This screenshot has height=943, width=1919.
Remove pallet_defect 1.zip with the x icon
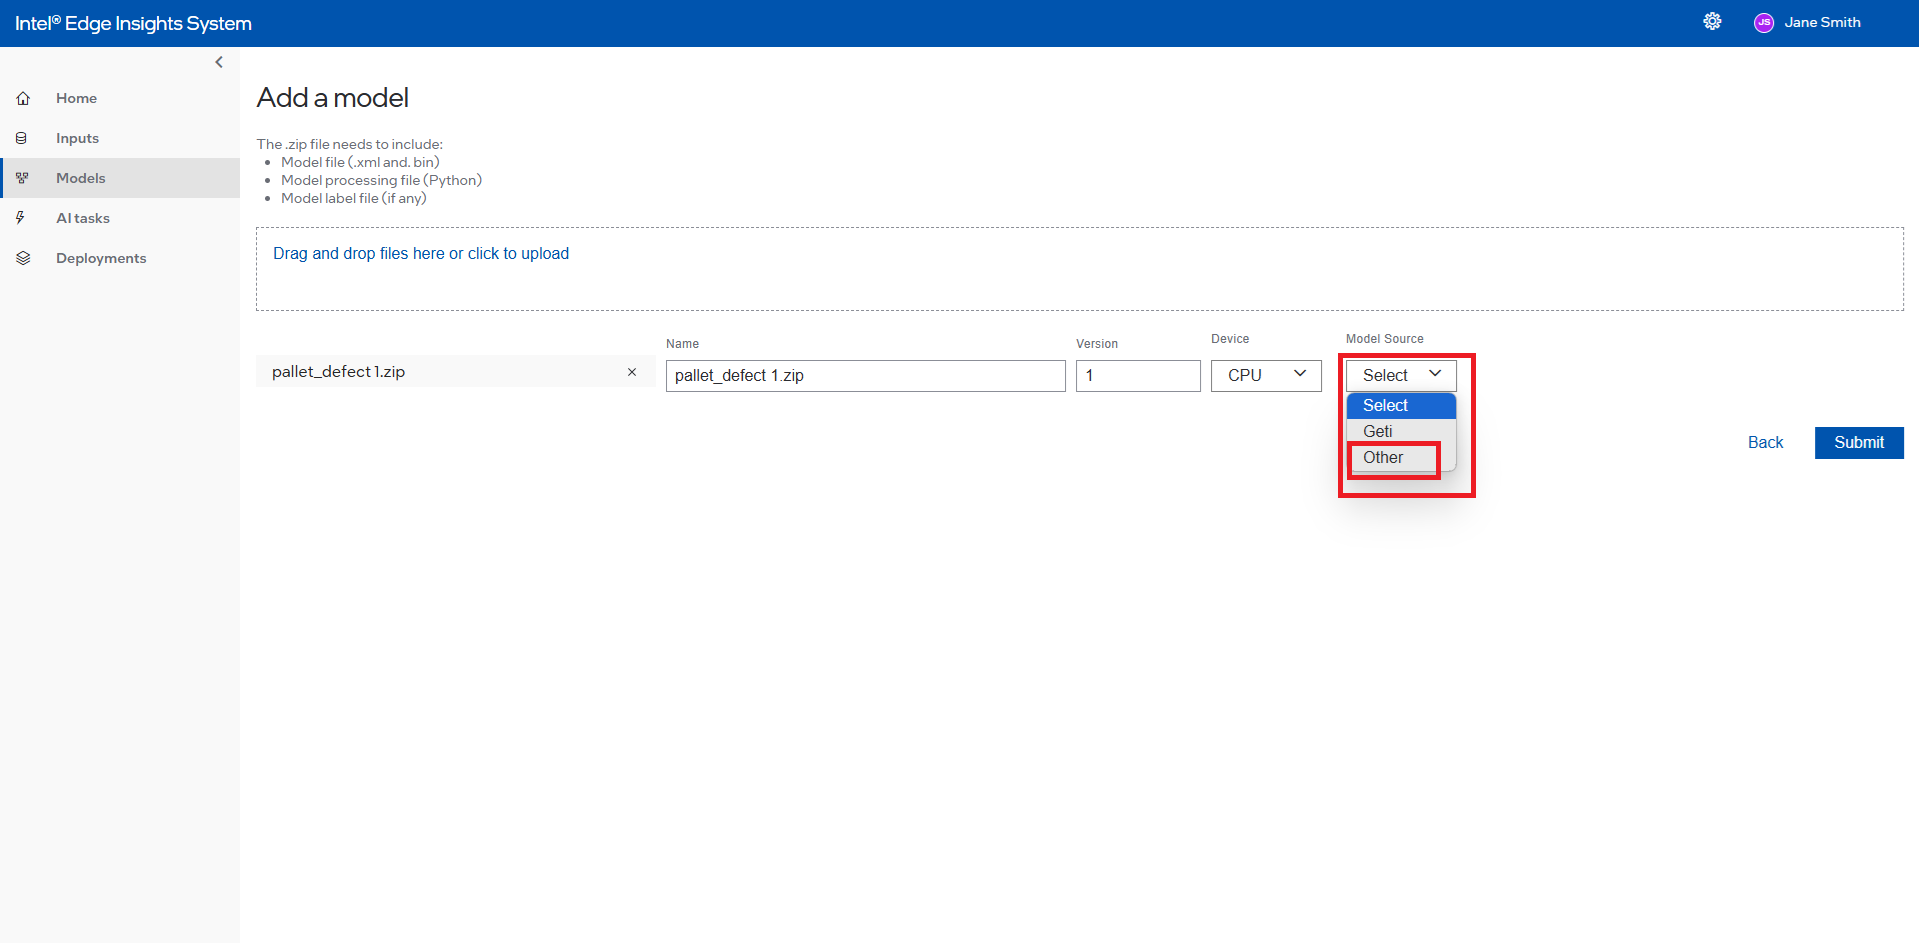tap(632, 372)
